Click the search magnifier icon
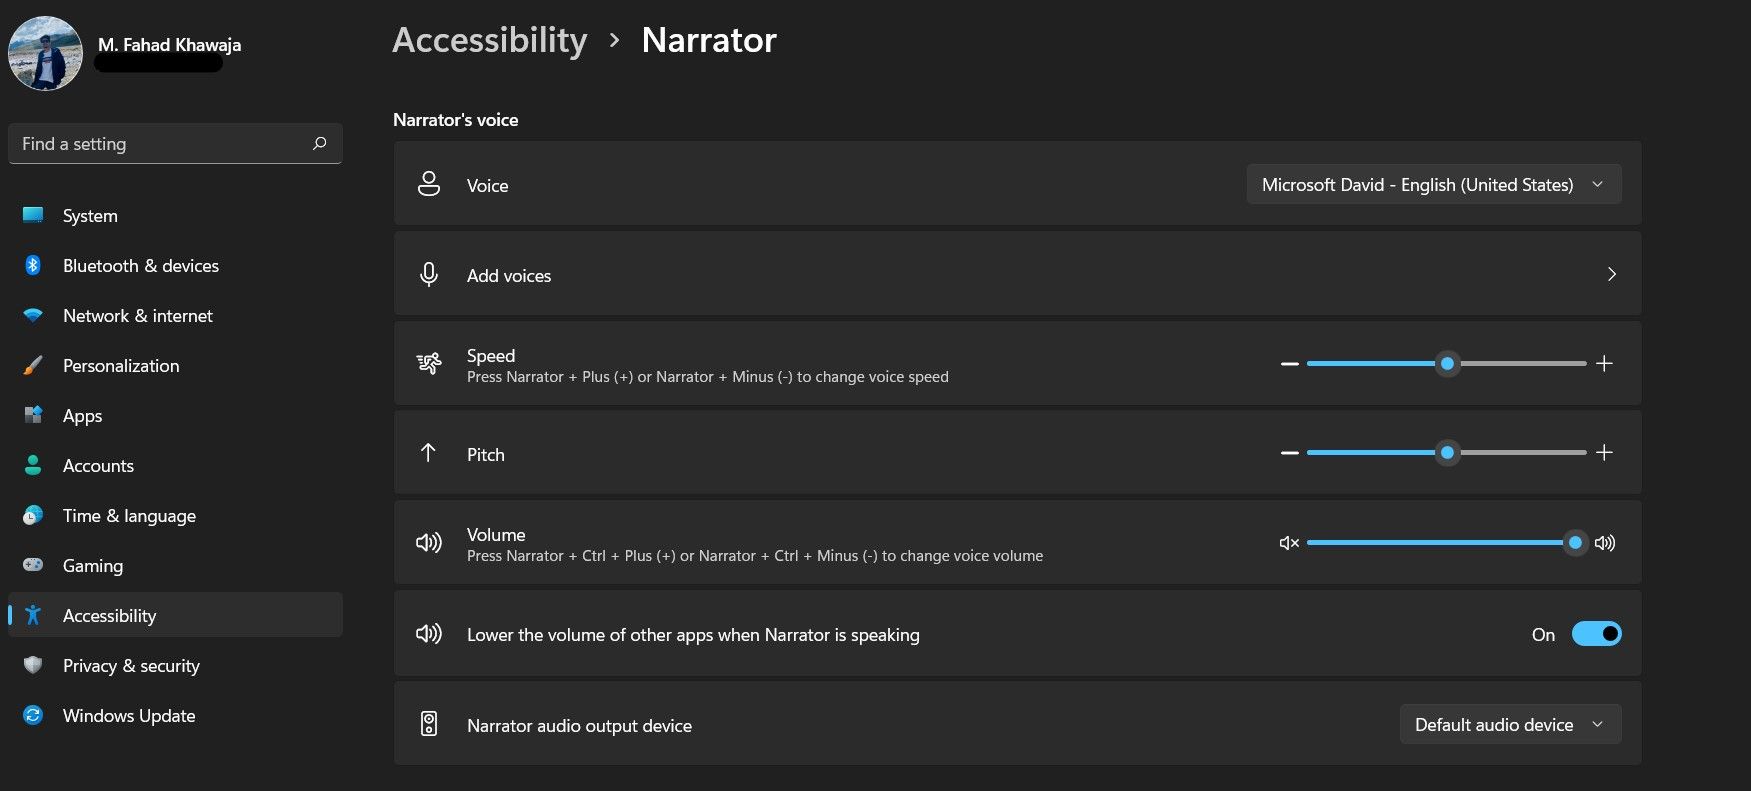Screen dimensions: 1751x791 pos(319,144)
